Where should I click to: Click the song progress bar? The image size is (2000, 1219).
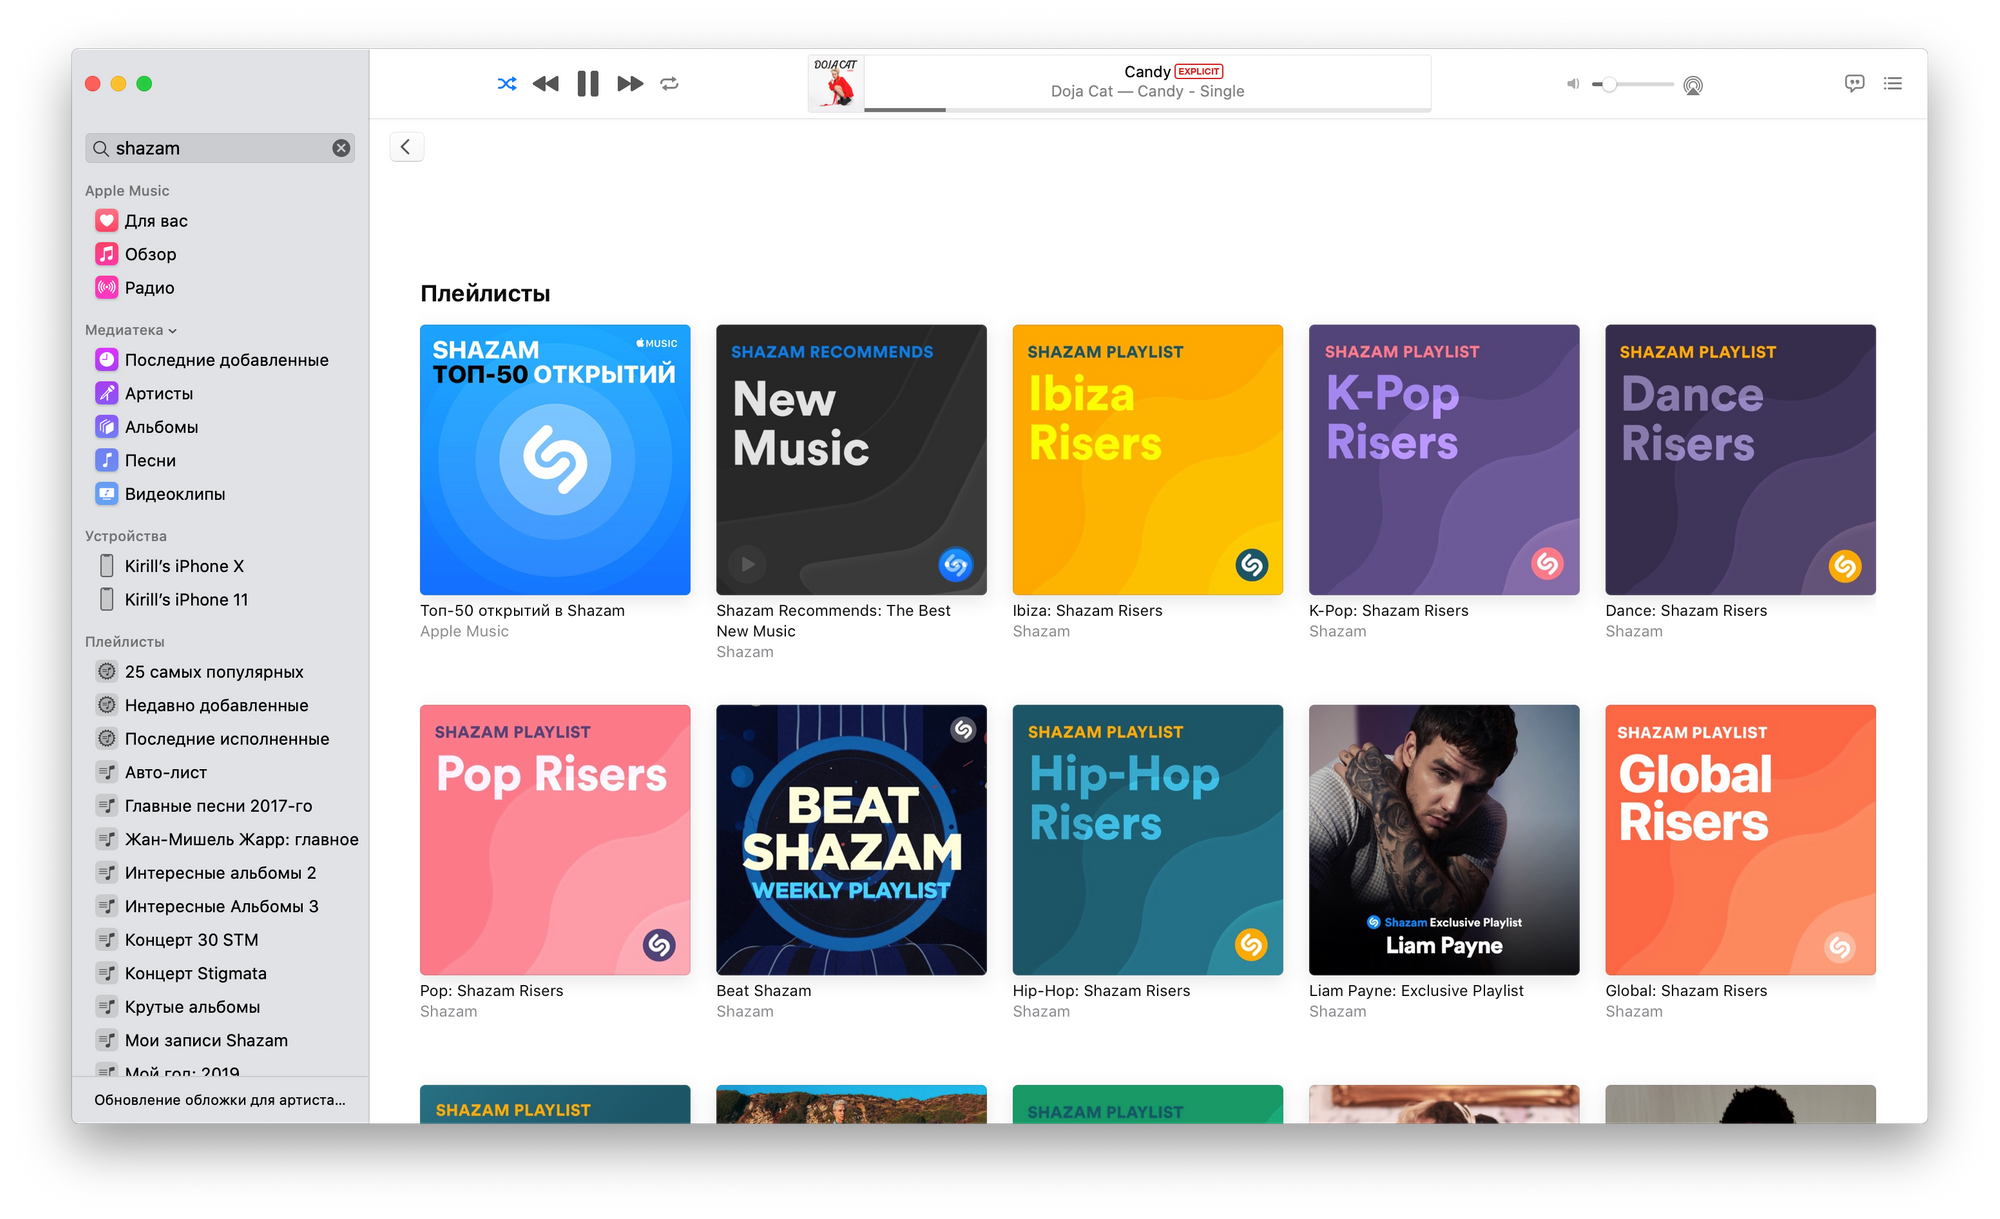click(1147, 109)
